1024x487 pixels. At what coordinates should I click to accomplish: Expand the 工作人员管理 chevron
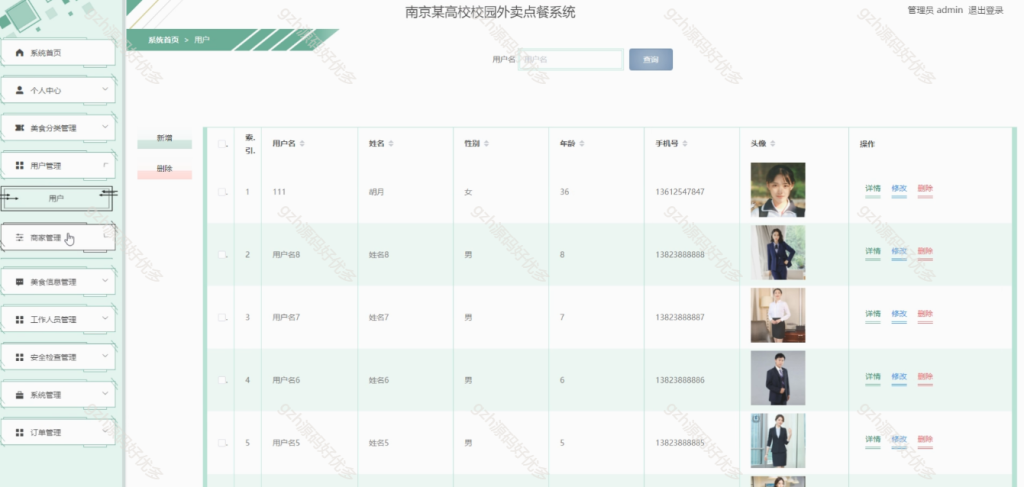point(105,319)
